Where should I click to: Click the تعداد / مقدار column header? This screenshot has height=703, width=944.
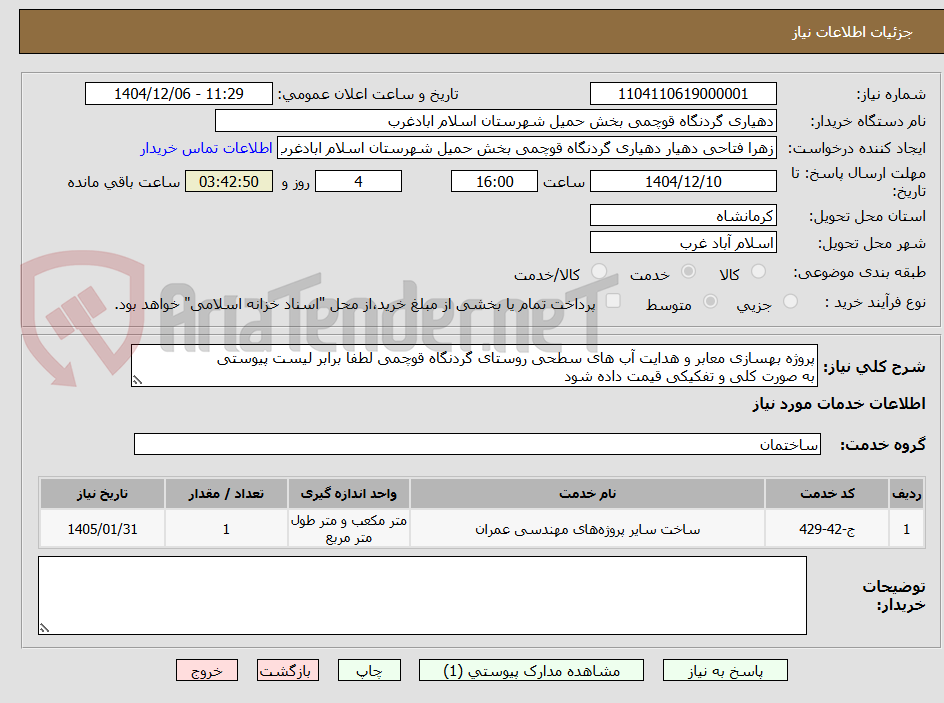(226, 494)
